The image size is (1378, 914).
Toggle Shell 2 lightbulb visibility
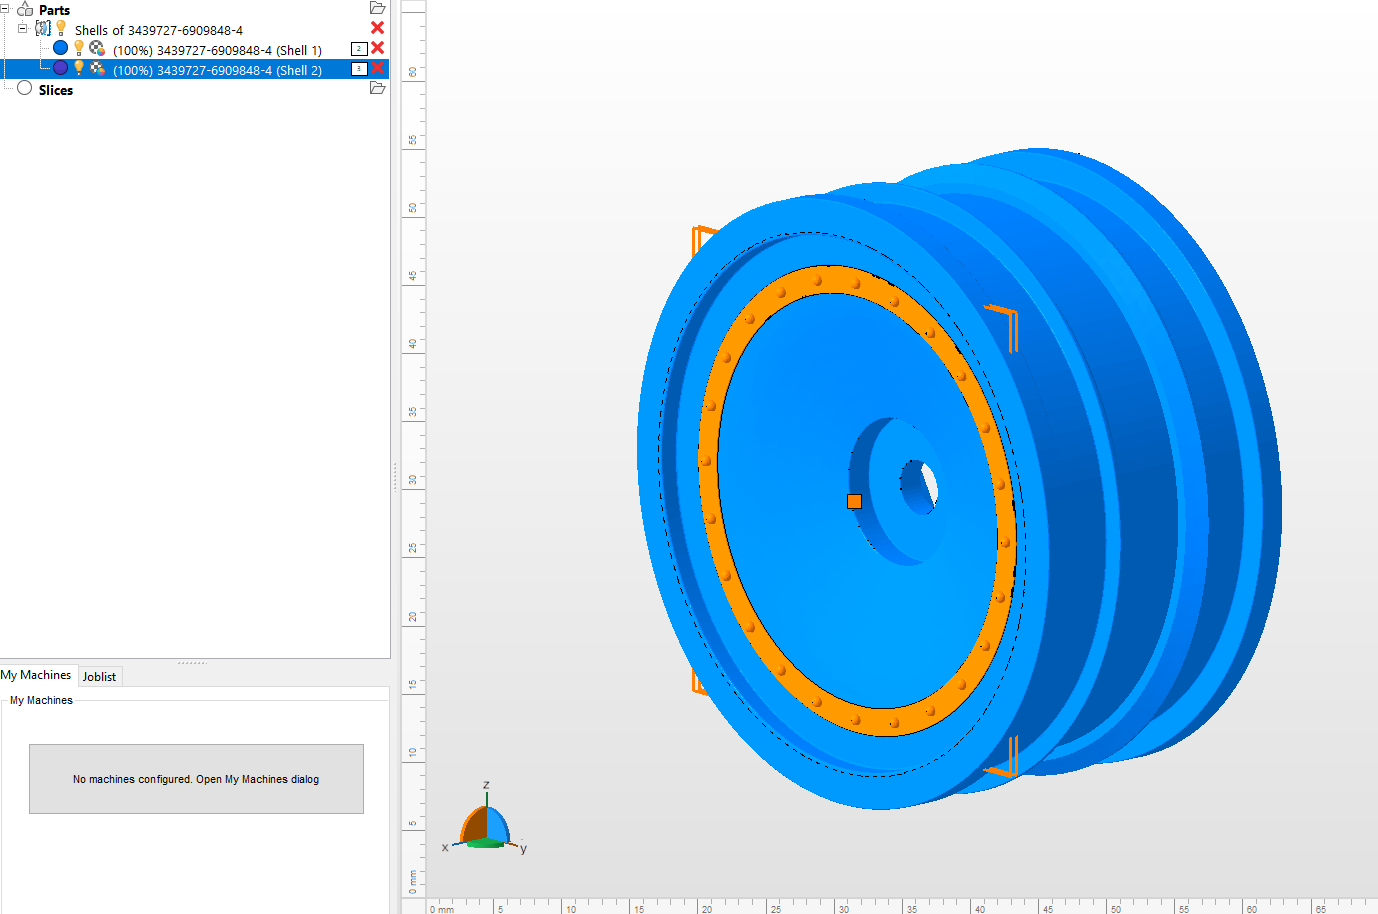pyautogui.click(x=79, y=68)
